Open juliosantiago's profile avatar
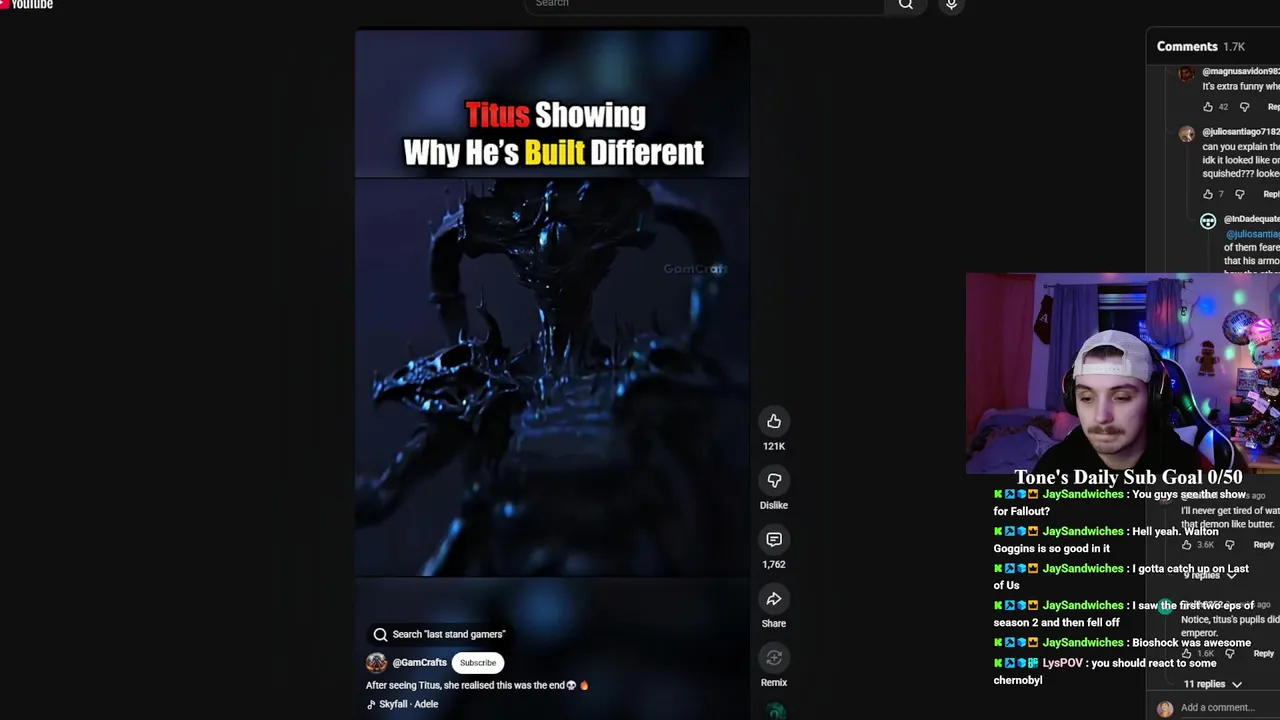Image resolution: width=1280 pixels, height=720 pixels. pyautogui.click(x=1186, y=134)
